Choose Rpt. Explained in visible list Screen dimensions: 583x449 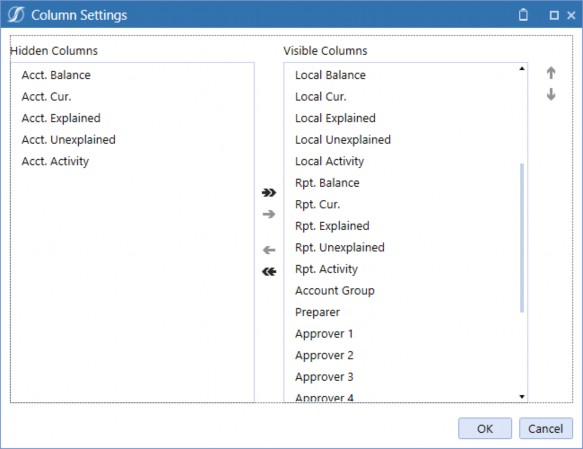point(332,226)
